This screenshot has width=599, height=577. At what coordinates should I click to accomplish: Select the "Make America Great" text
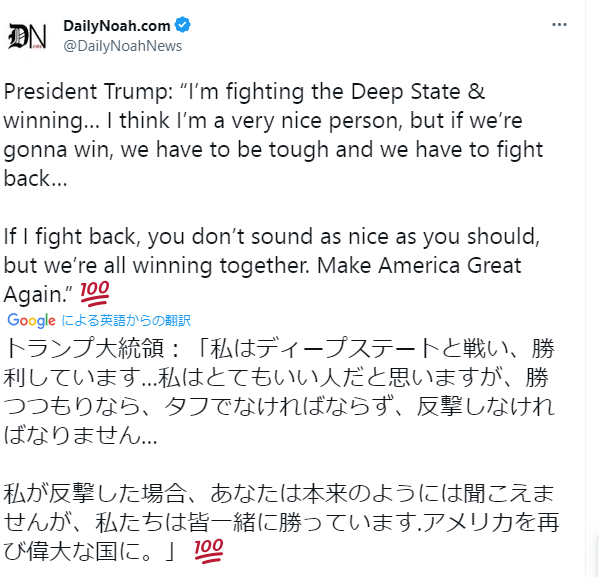(x=419, y=265)
